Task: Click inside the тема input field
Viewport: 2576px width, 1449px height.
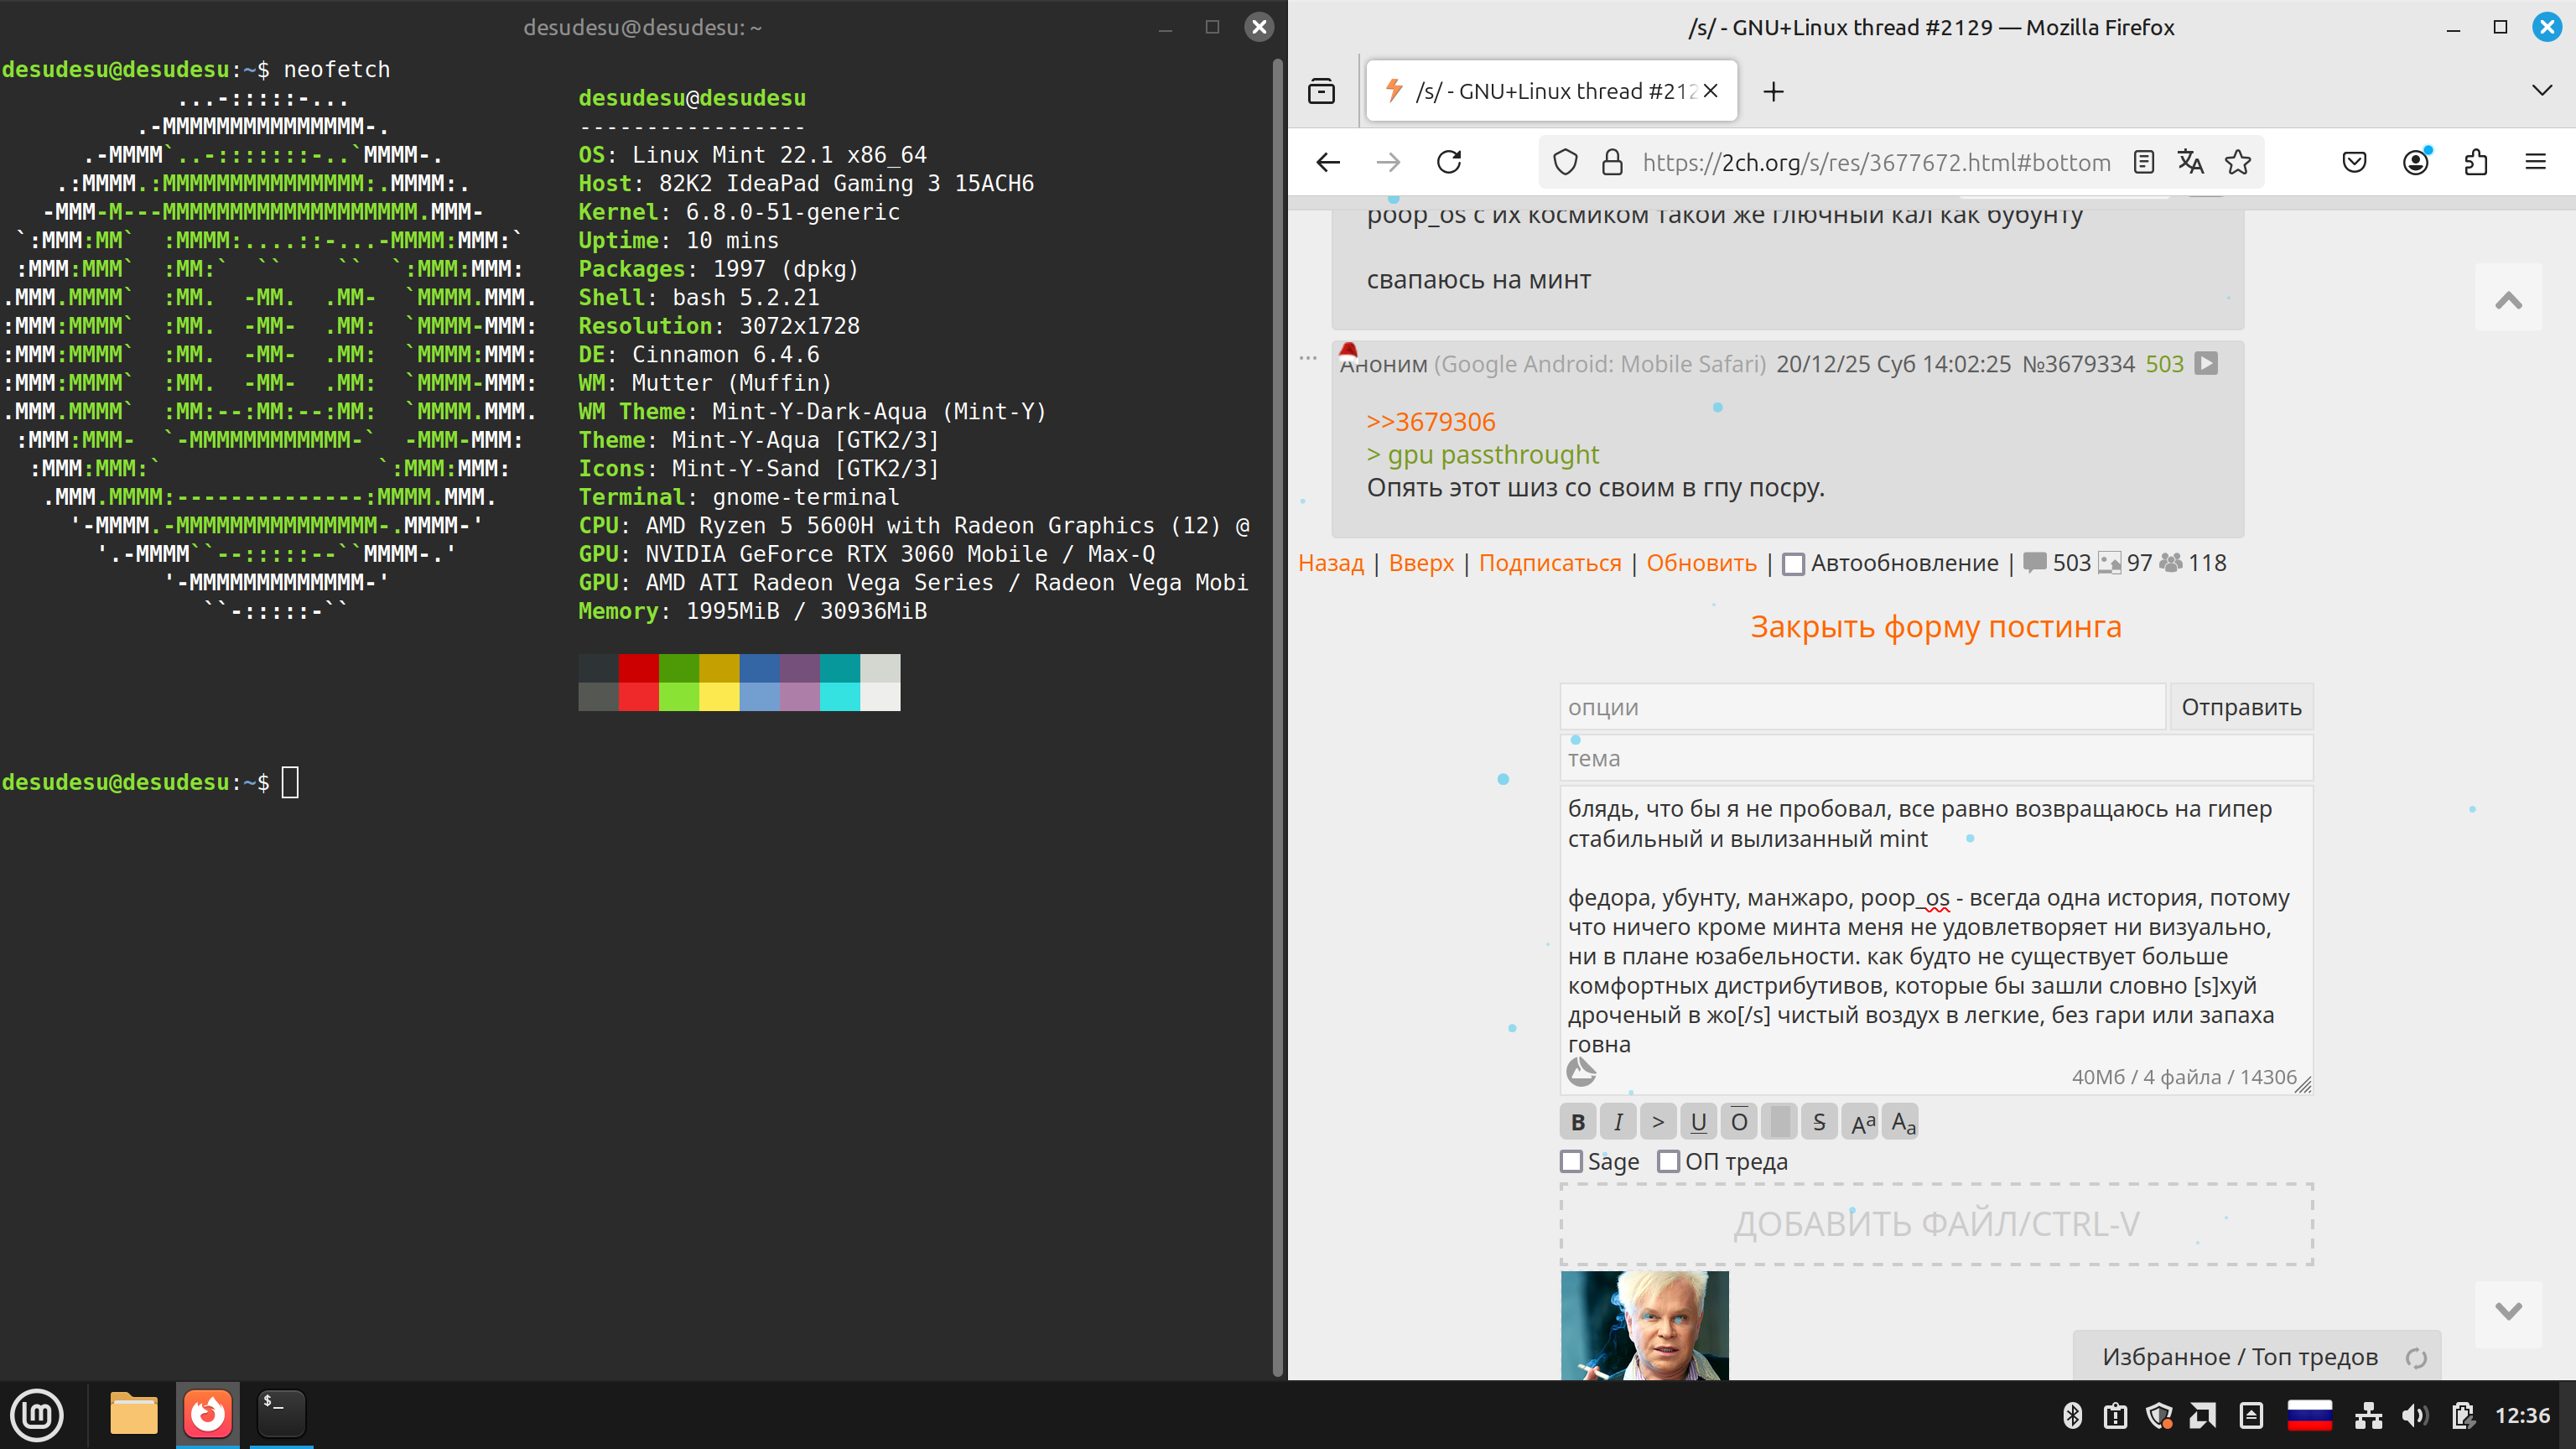Action: [x=1935, y=759]
